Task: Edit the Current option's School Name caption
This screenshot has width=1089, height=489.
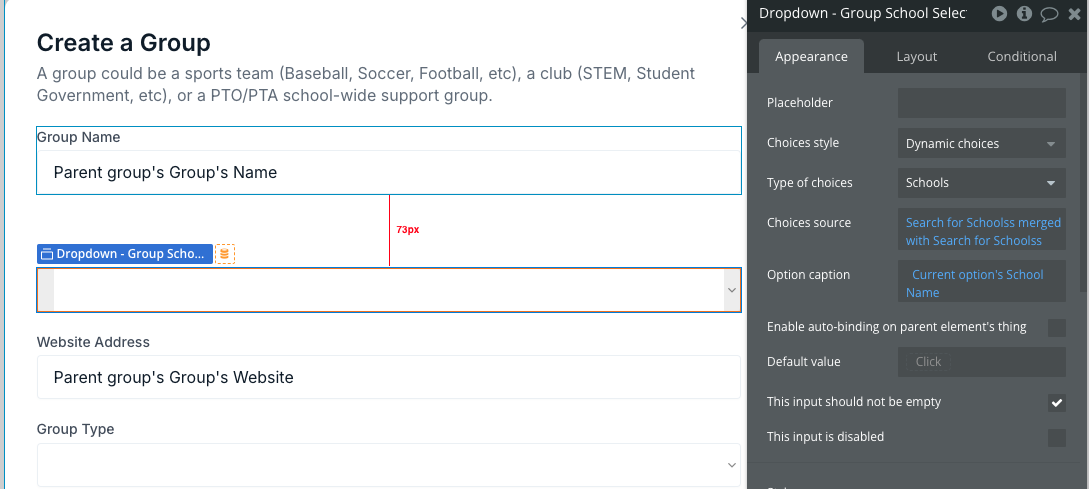Action: pos(981,283)
